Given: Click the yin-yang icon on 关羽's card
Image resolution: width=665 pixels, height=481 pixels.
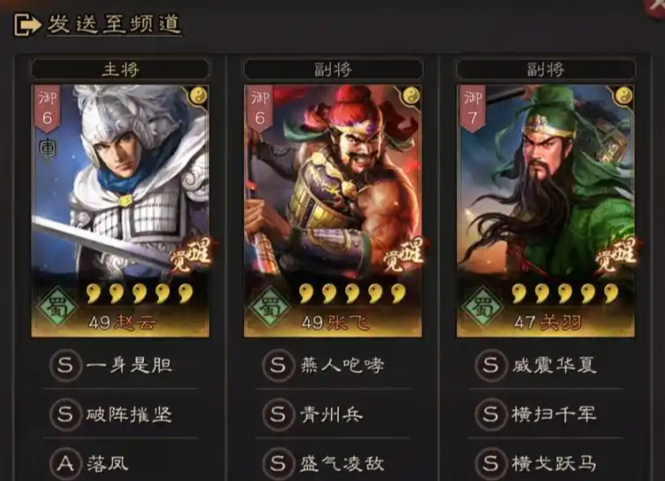Looking at the screenshot, I should (x=623, y=96).
